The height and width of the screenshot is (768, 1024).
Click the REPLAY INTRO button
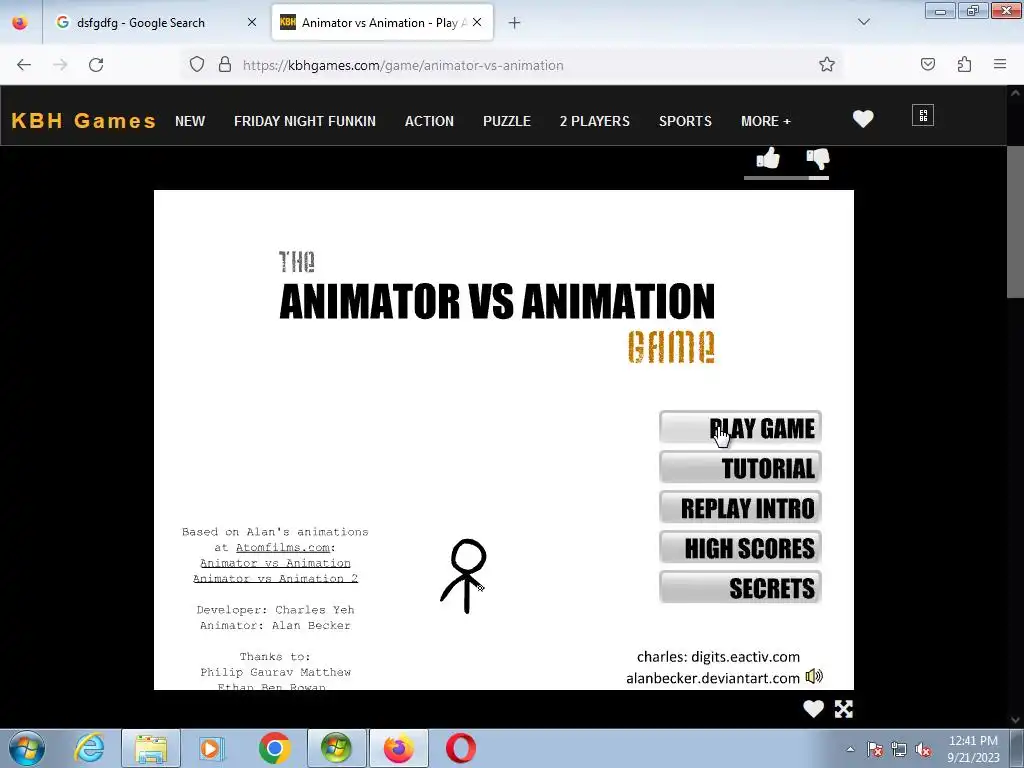740,507
